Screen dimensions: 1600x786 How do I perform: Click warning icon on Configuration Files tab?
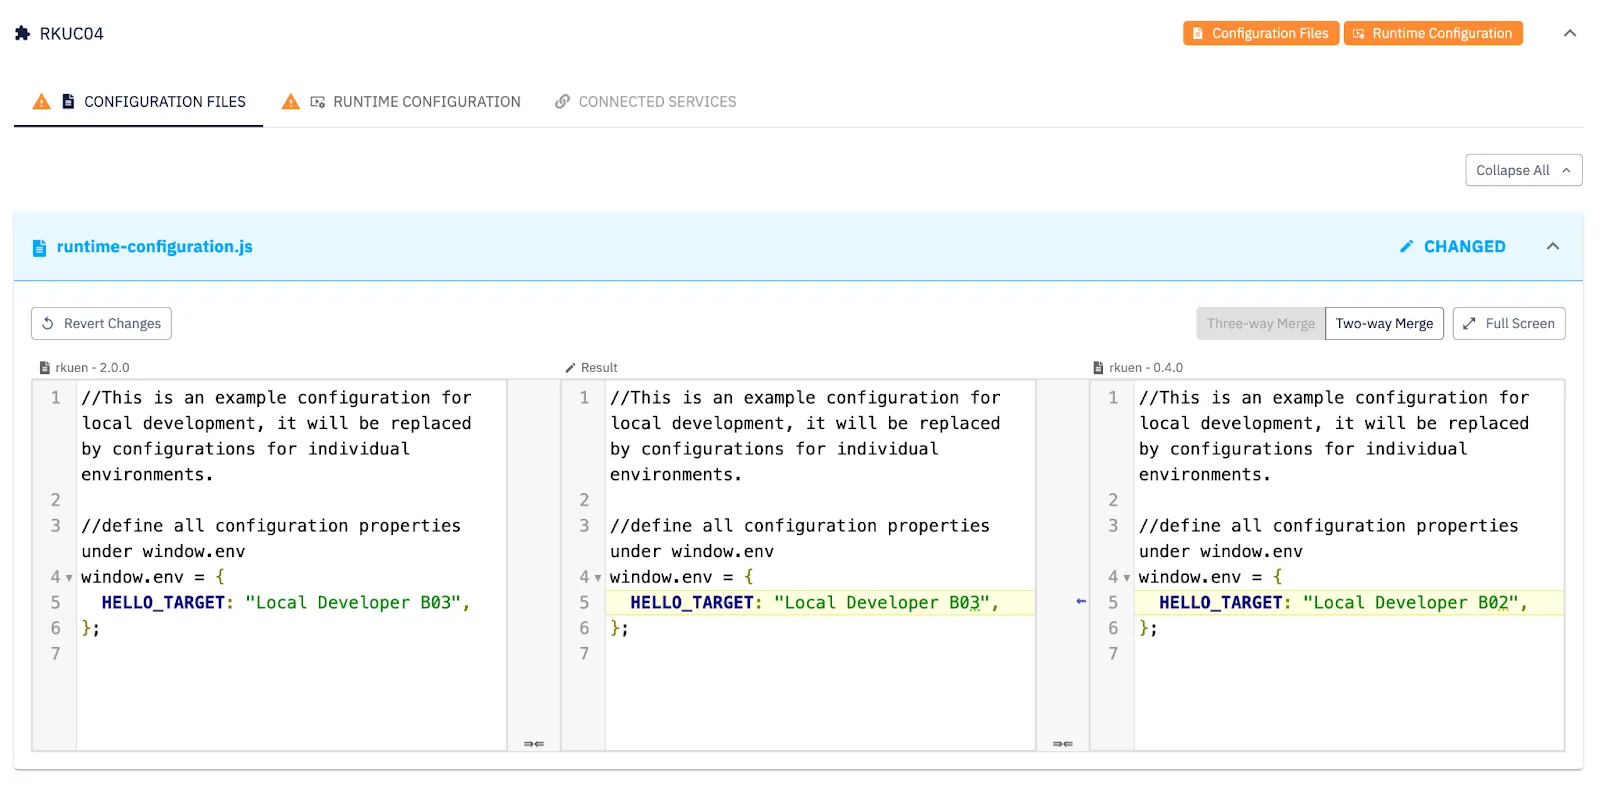click(41, 101)
